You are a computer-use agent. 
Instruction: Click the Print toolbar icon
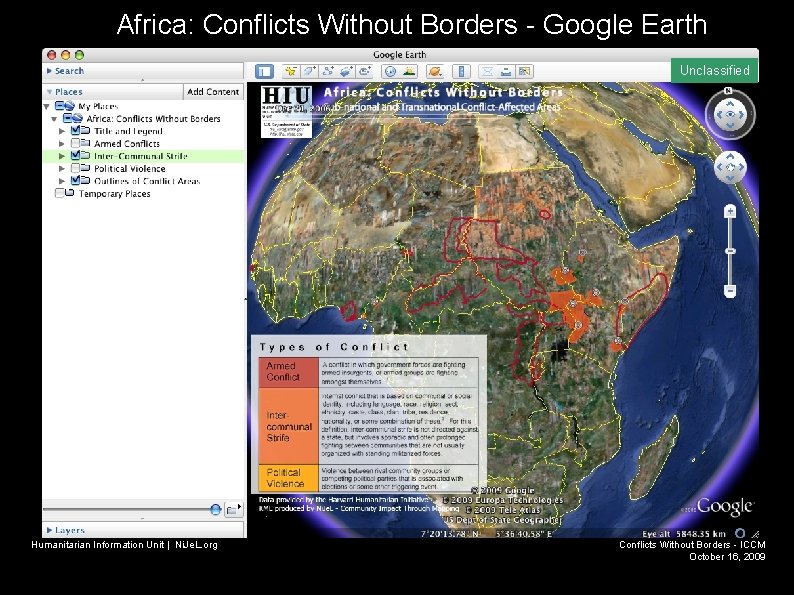tap(505, 71)
